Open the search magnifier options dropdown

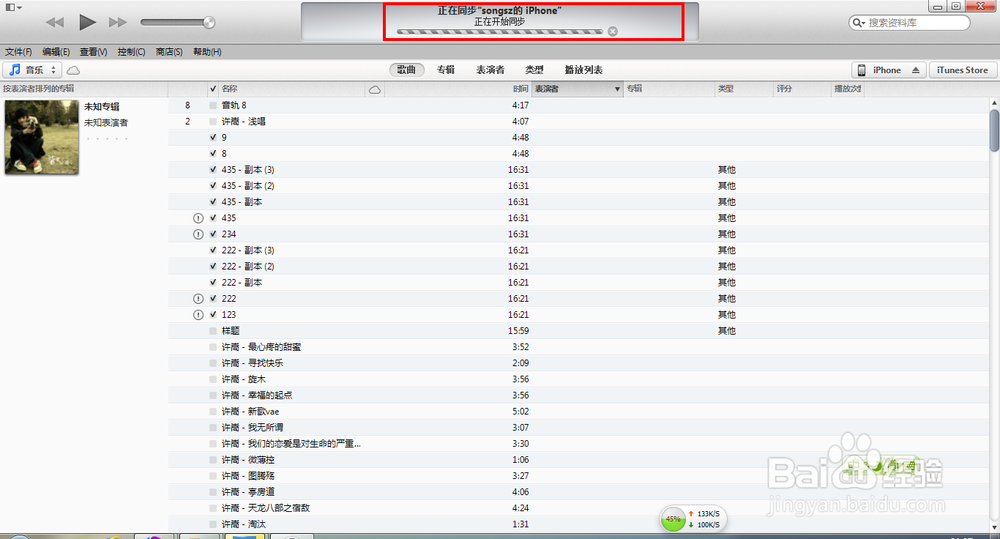858,22
